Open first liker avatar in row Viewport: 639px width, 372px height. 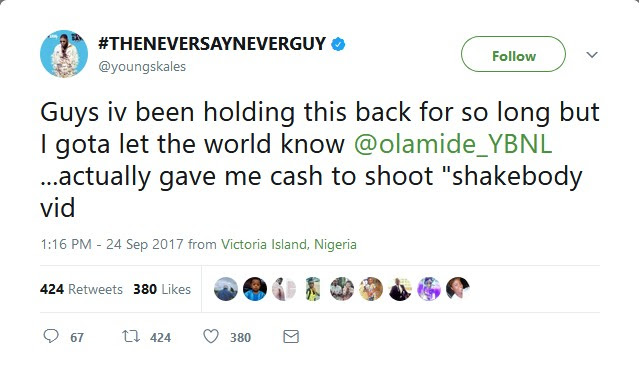[x=226, y=289]
